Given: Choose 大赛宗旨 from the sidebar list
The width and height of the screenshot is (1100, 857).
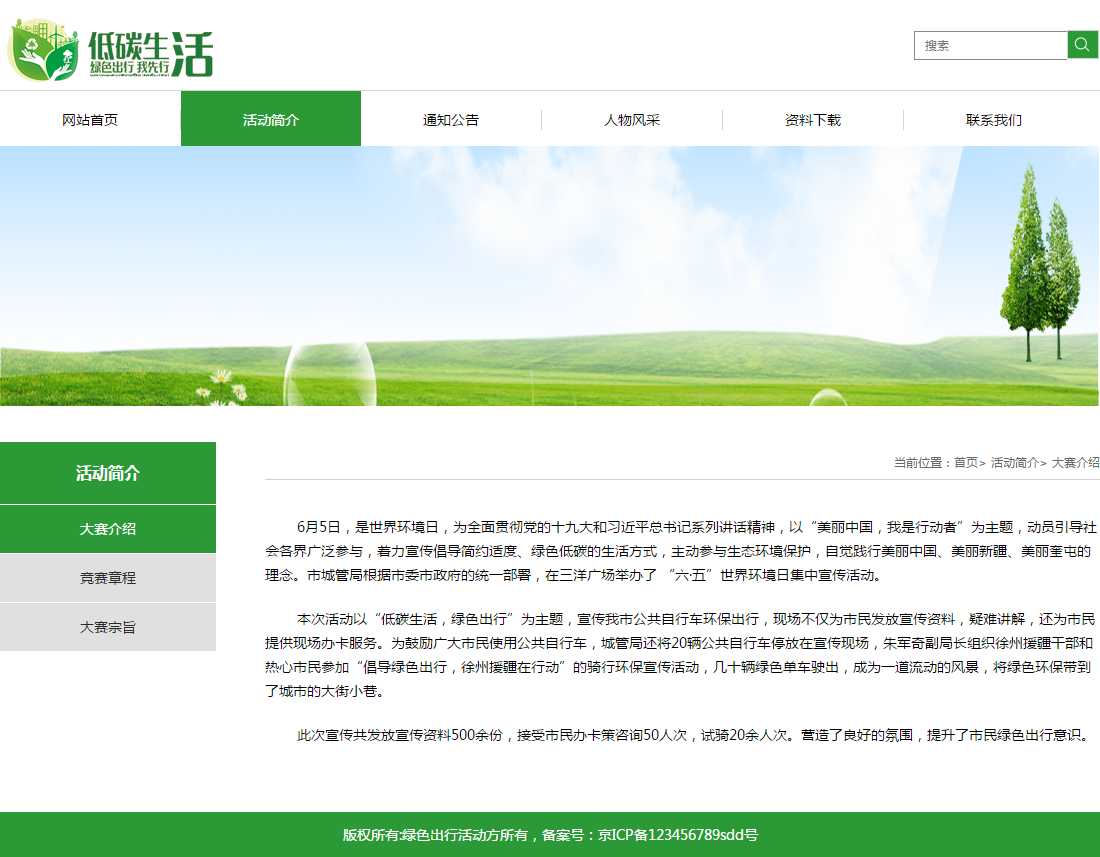Looking at the screenshot, I should pyautogui.click(x=108, y=627).
